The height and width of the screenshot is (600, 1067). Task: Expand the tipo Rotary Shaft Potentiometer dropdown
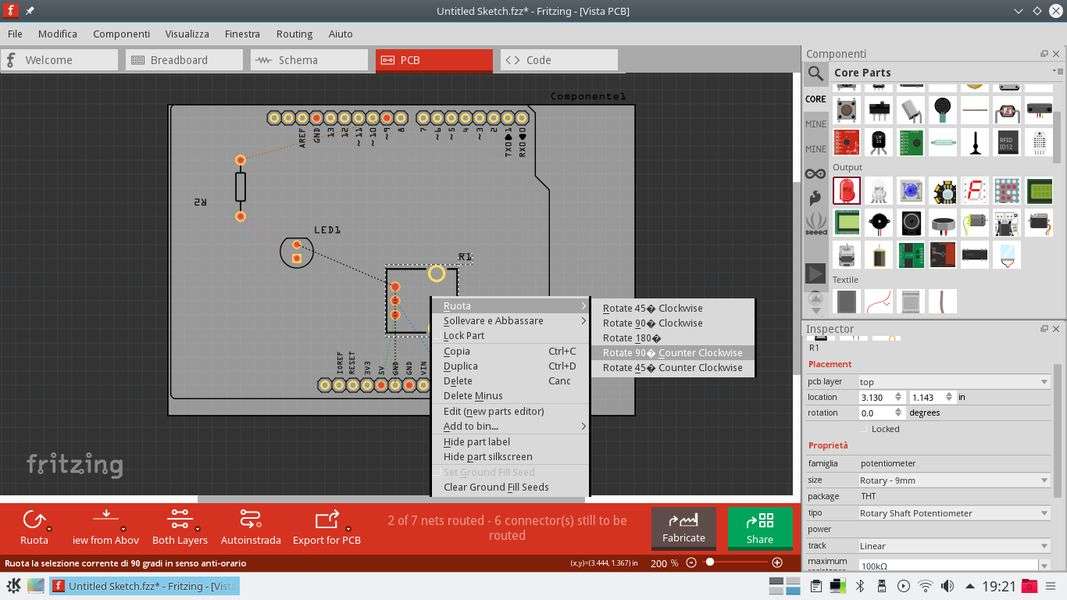pyautogui.click(x=953, y=513)
